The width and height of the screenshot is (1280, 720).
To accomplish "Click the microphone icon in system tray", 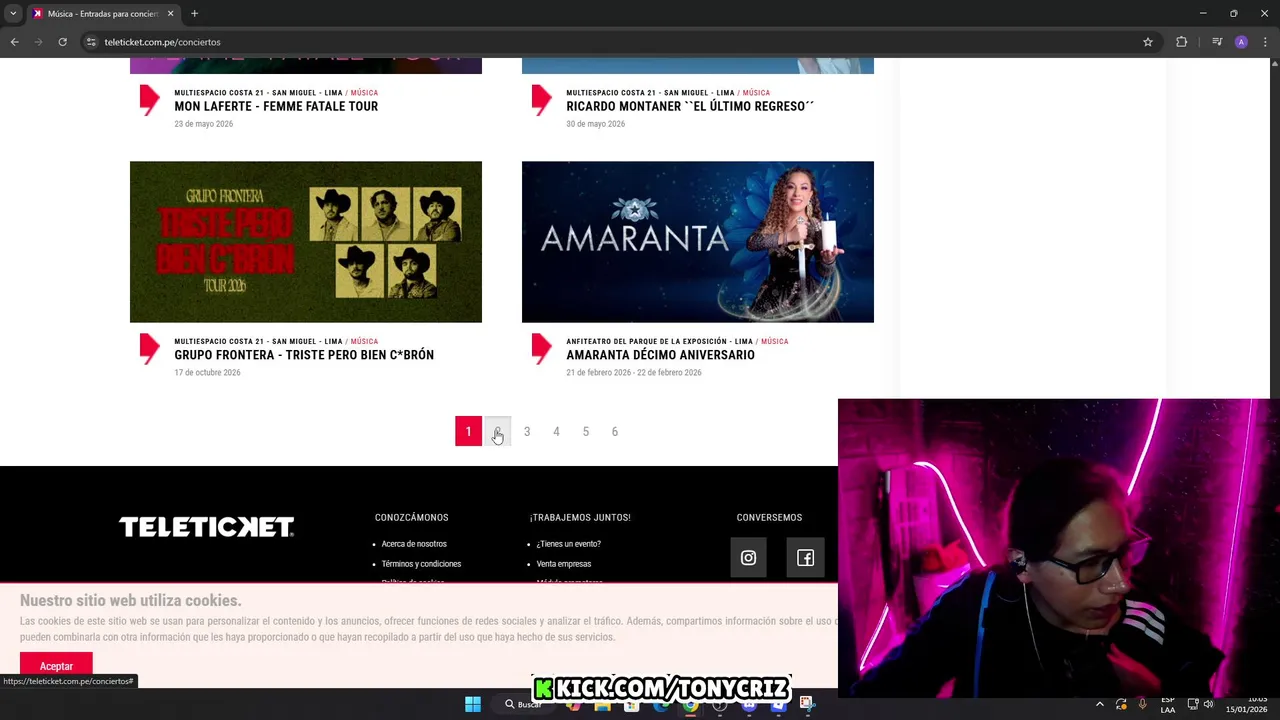I will click(1142, 704).
